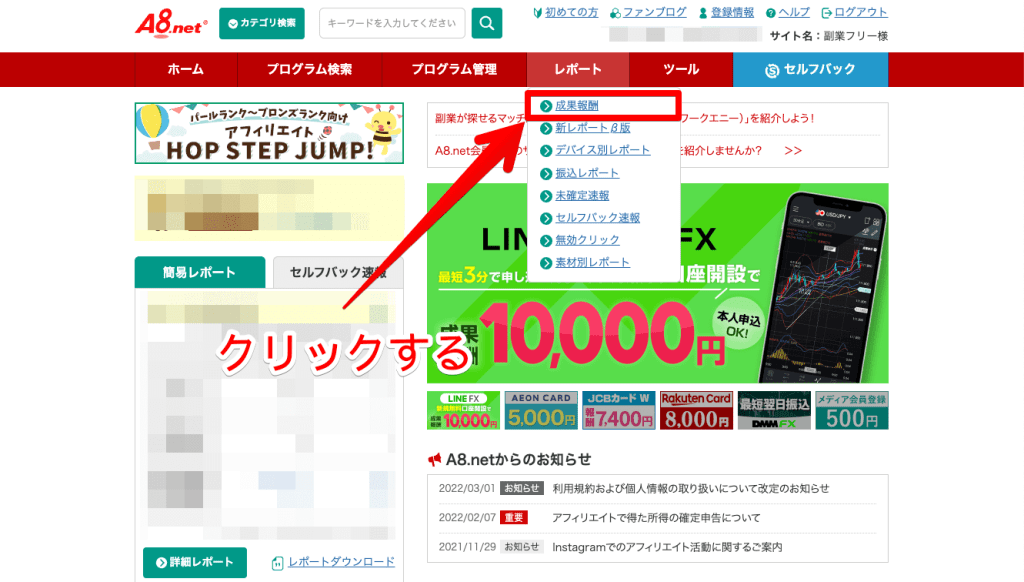Viewport: 1024px width, 582px height.
Task: Click the ログアウト link
Action: pos(861,12)
